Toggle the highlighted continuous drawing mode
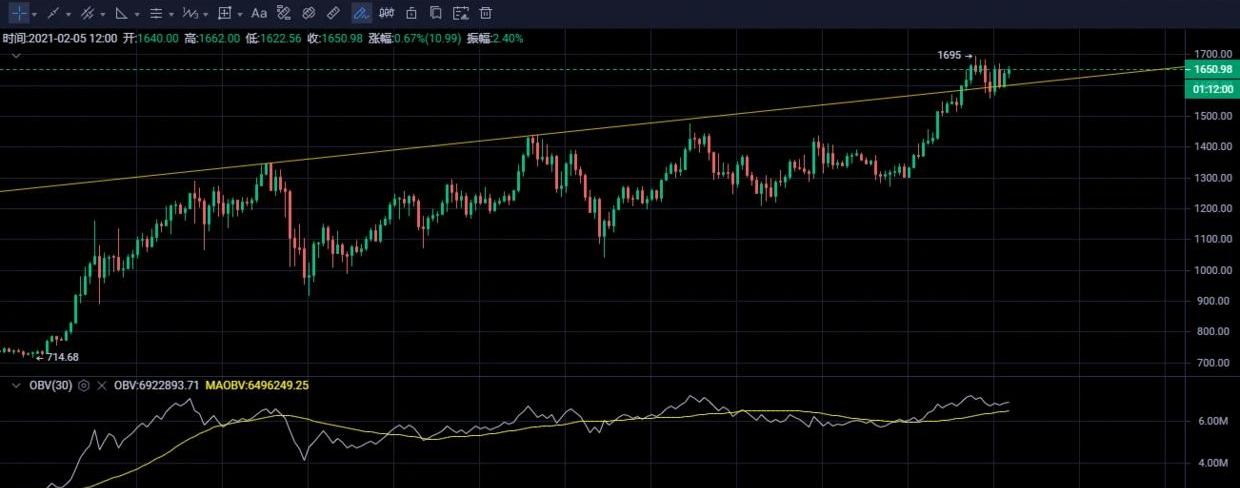Image resolution: width=1240 pixels, height=488 pixels. coord(362,13)
